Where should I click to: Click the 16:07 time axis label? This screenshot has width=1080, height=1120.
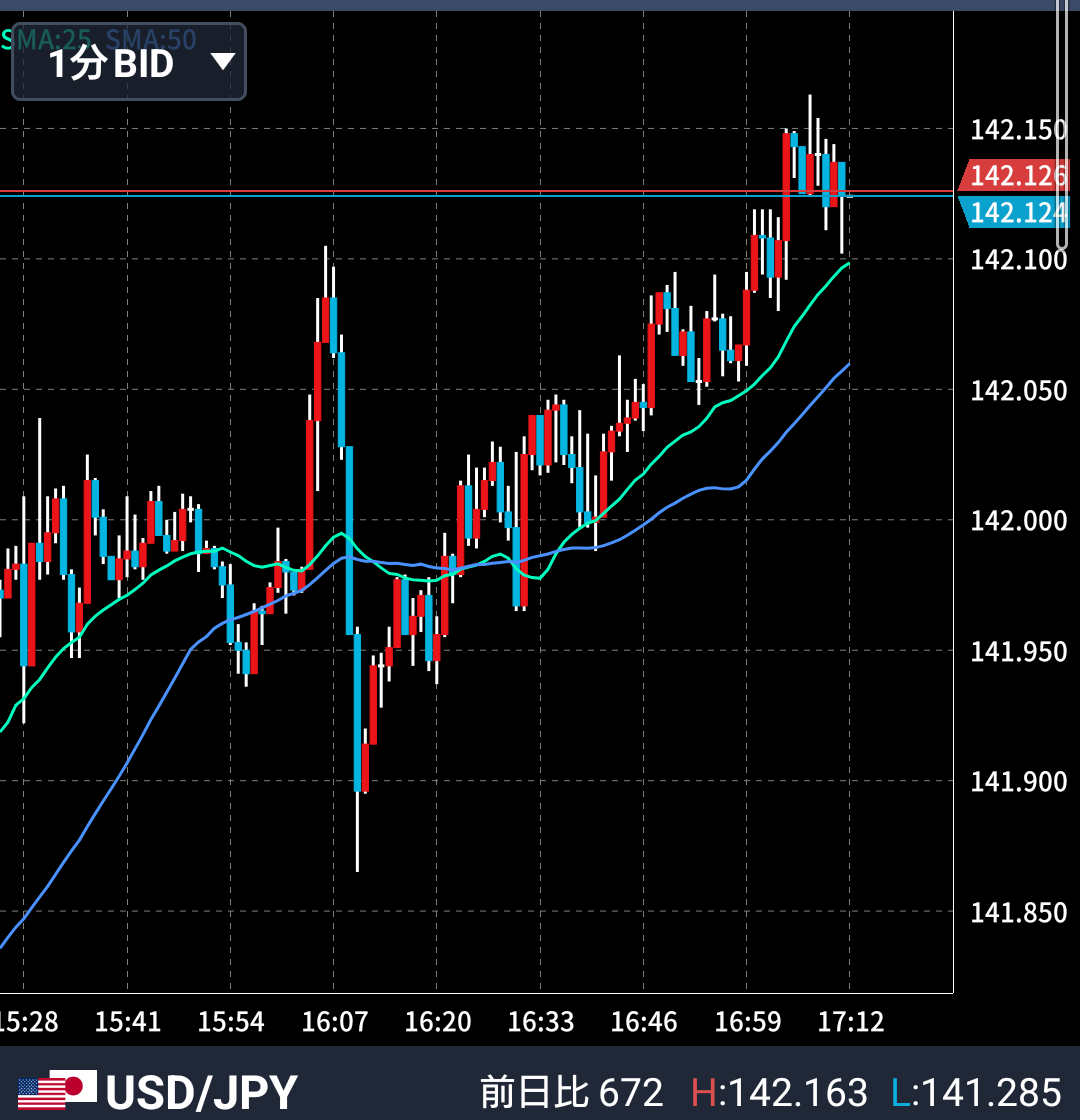tap(334, 1021)
